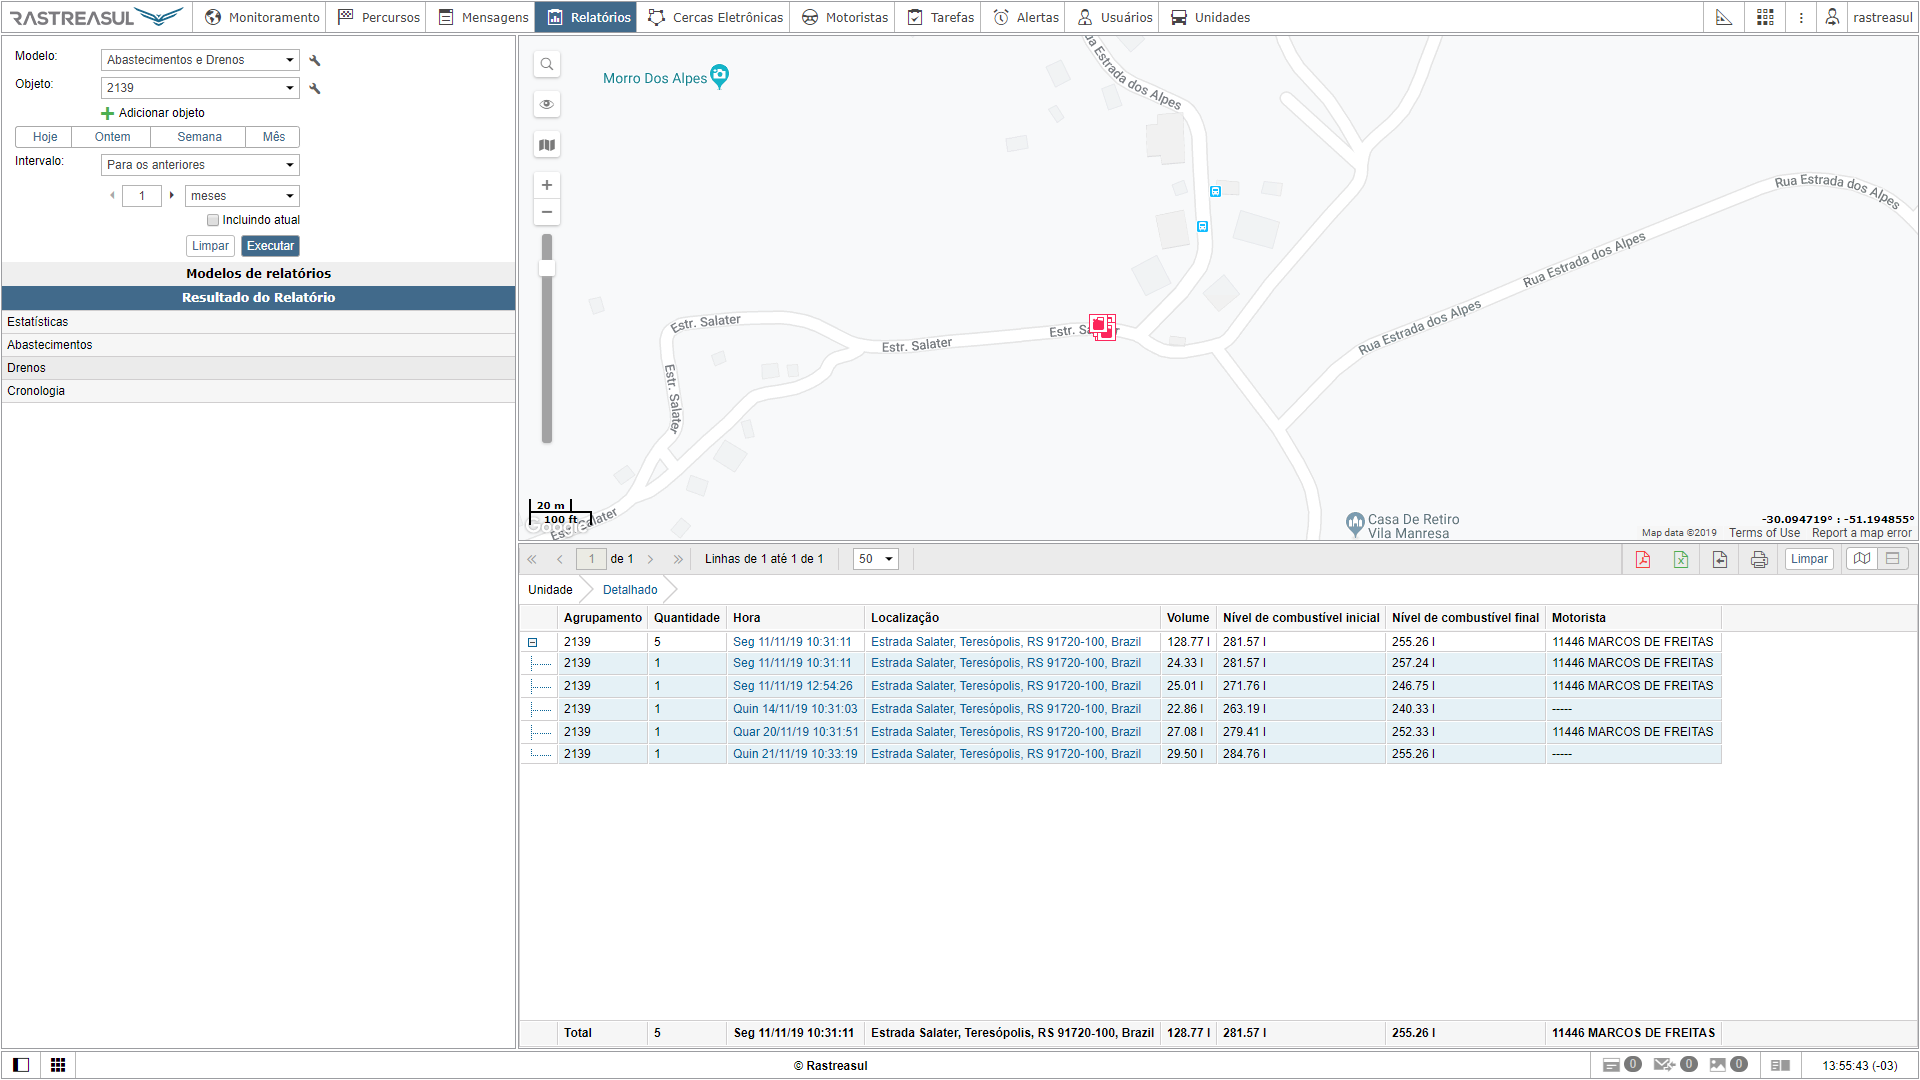Viewport: 1920px width, 1080px height.
Task: Click the map zoom slider handle
Action: pyautogui.click(x=547, y=268)
